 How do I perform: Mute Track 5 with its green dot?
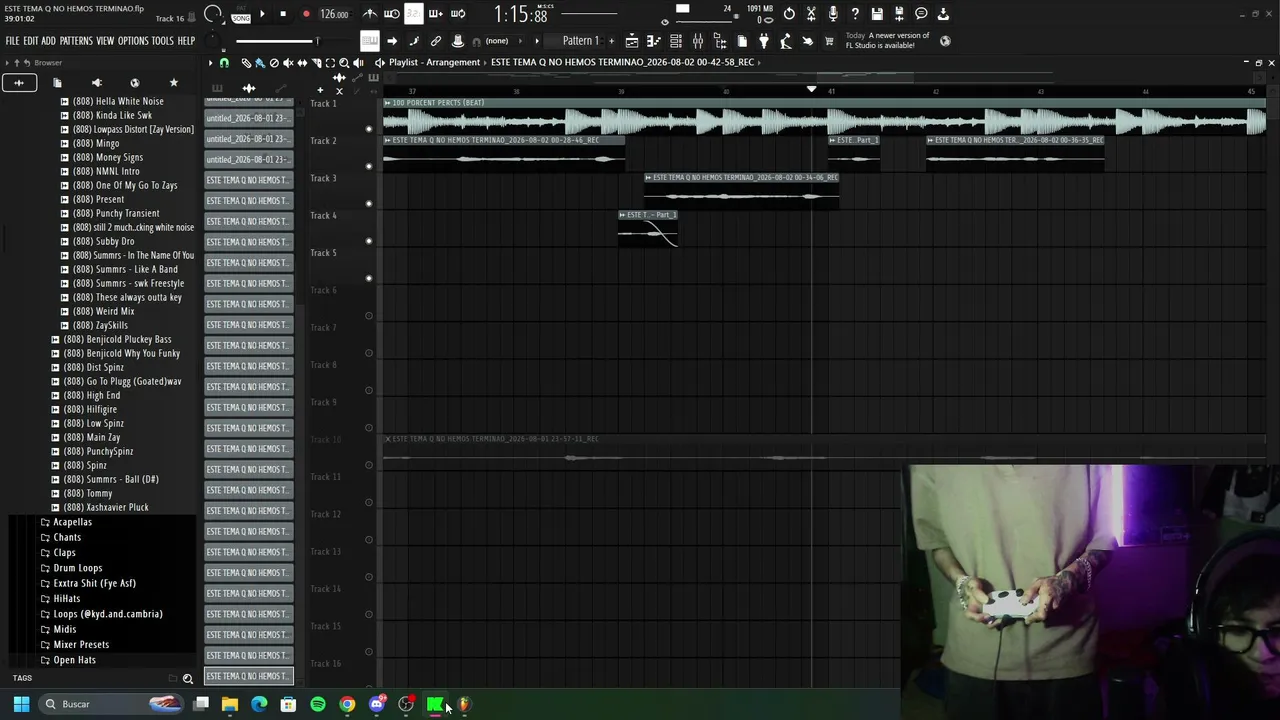click(x=369, y=278)
